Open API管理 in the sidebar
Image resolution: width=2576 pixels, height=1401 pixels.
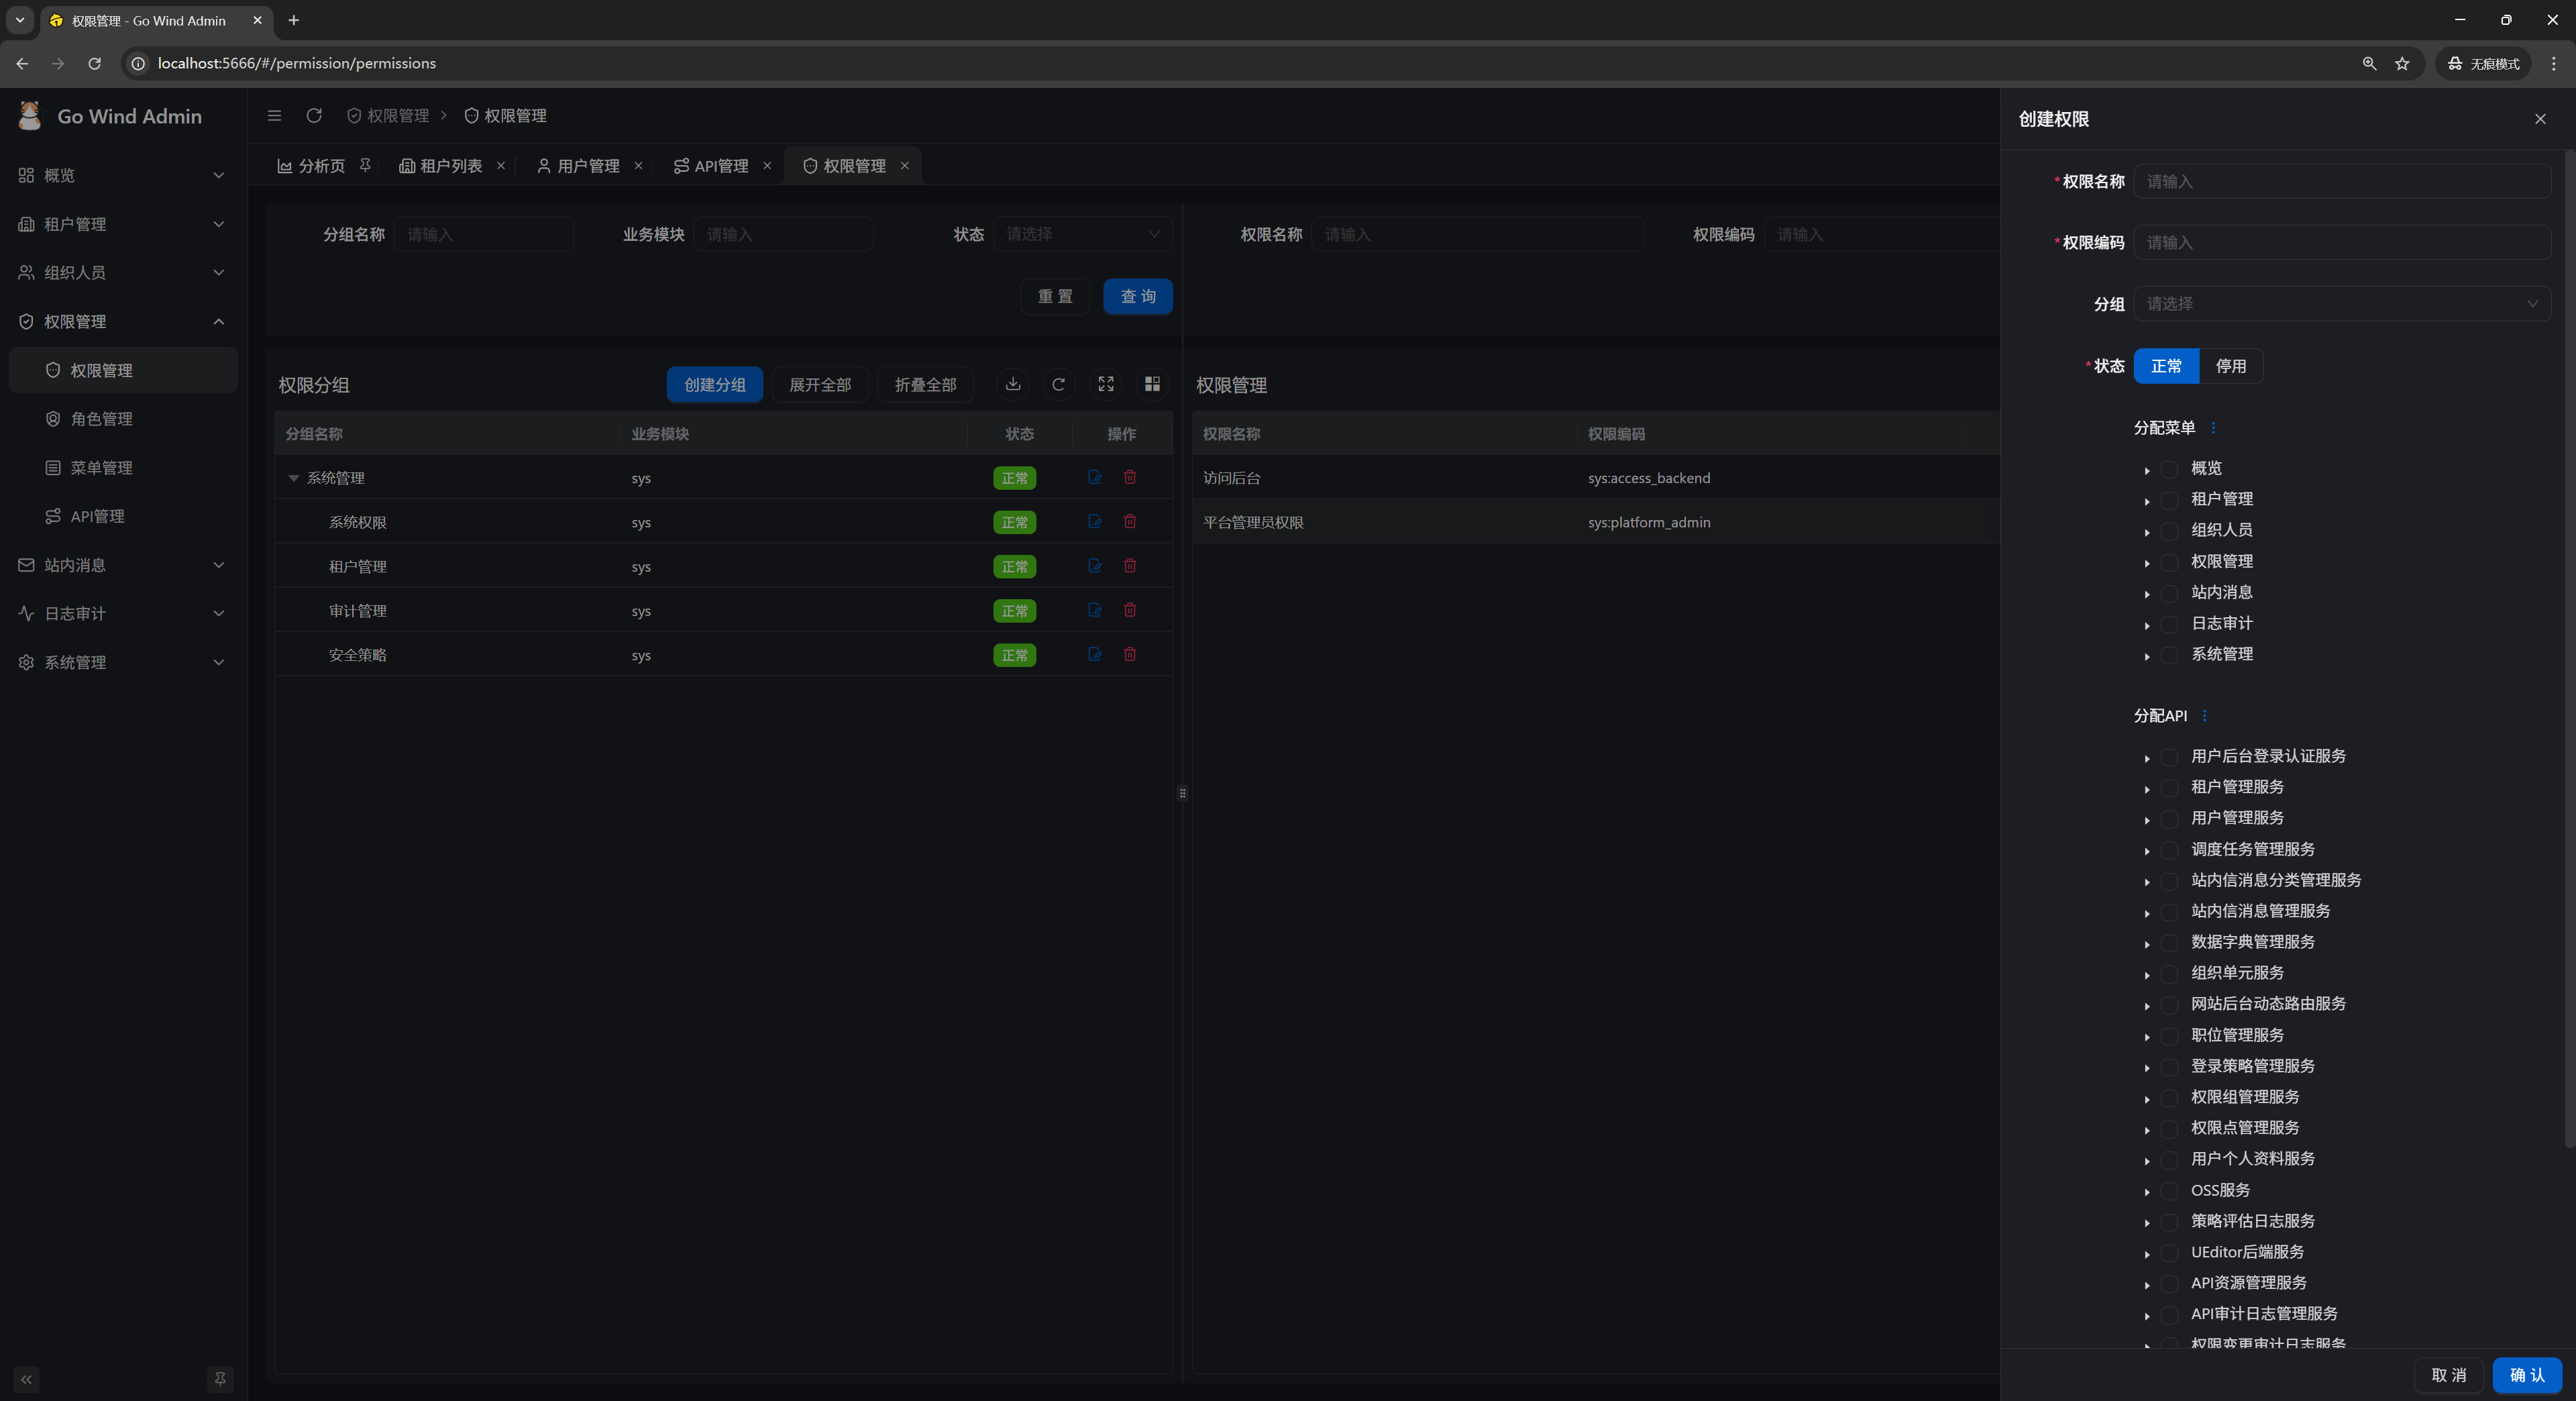(122, 516)
